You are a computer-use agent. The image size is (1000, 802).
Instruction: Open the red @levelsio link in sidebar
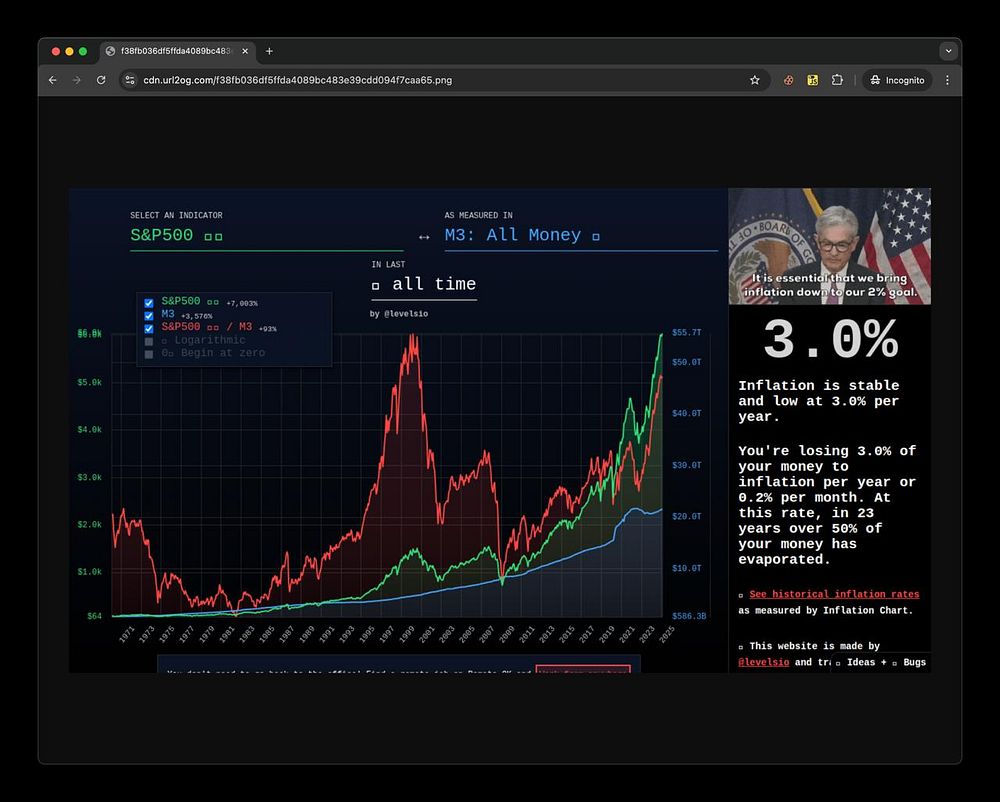(763, 662)
